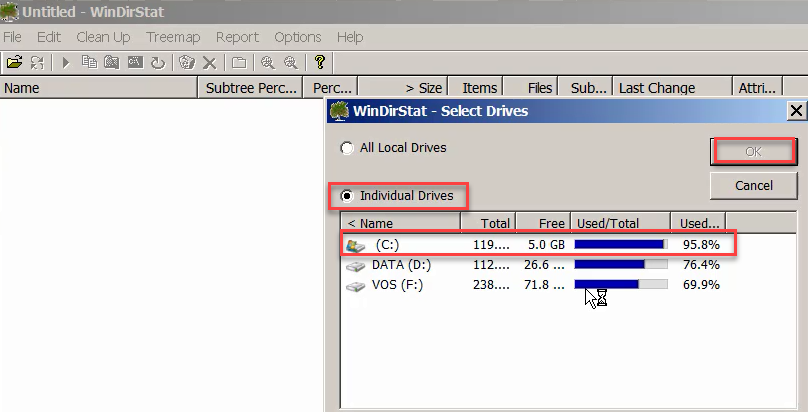
Task: Click WinDirStat tree icon in dialog title
Action: point(339,111)
